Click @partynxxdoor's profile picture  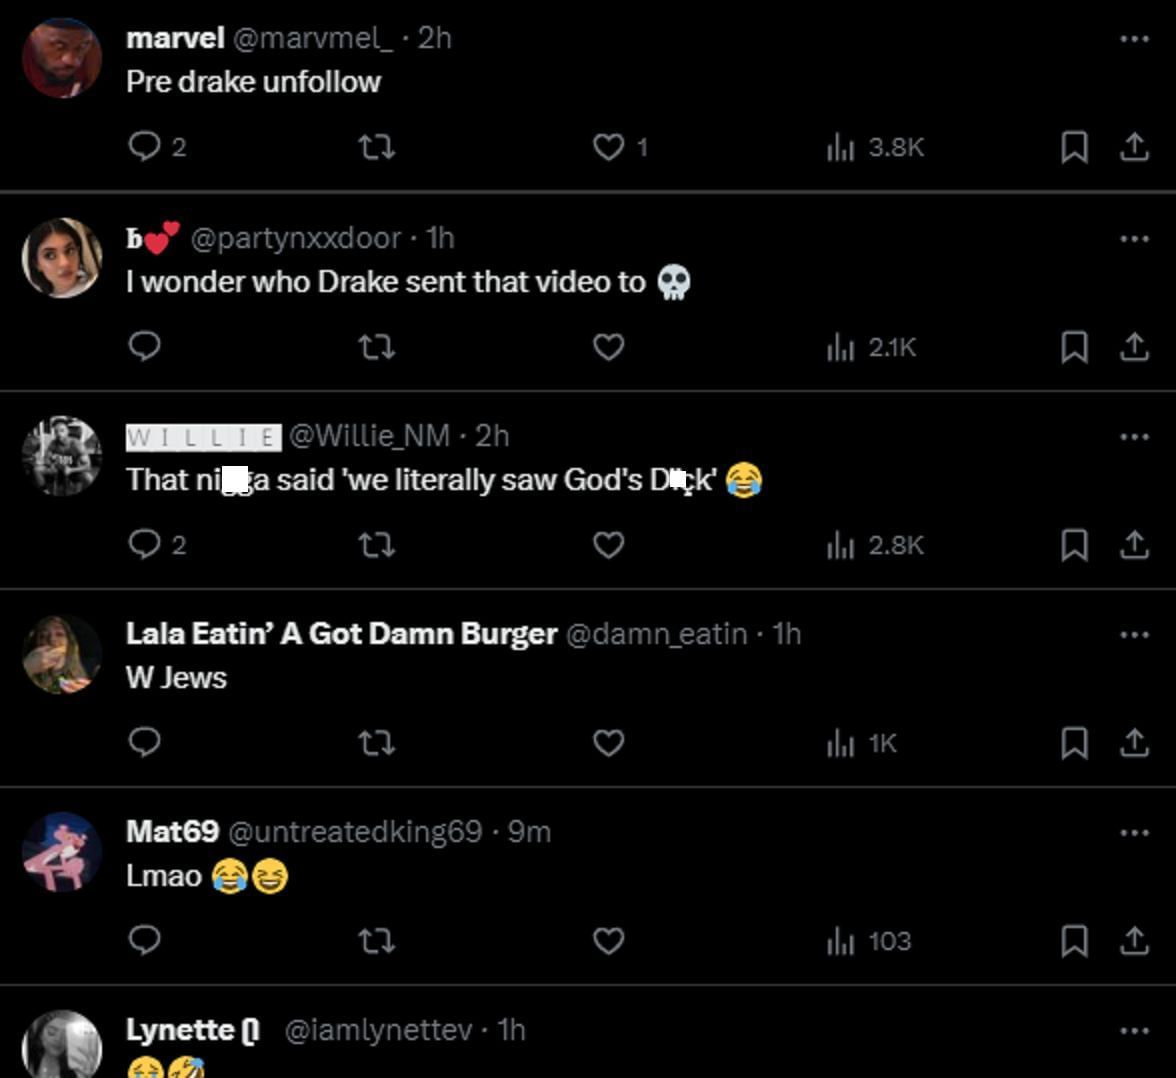click(62, 258)
